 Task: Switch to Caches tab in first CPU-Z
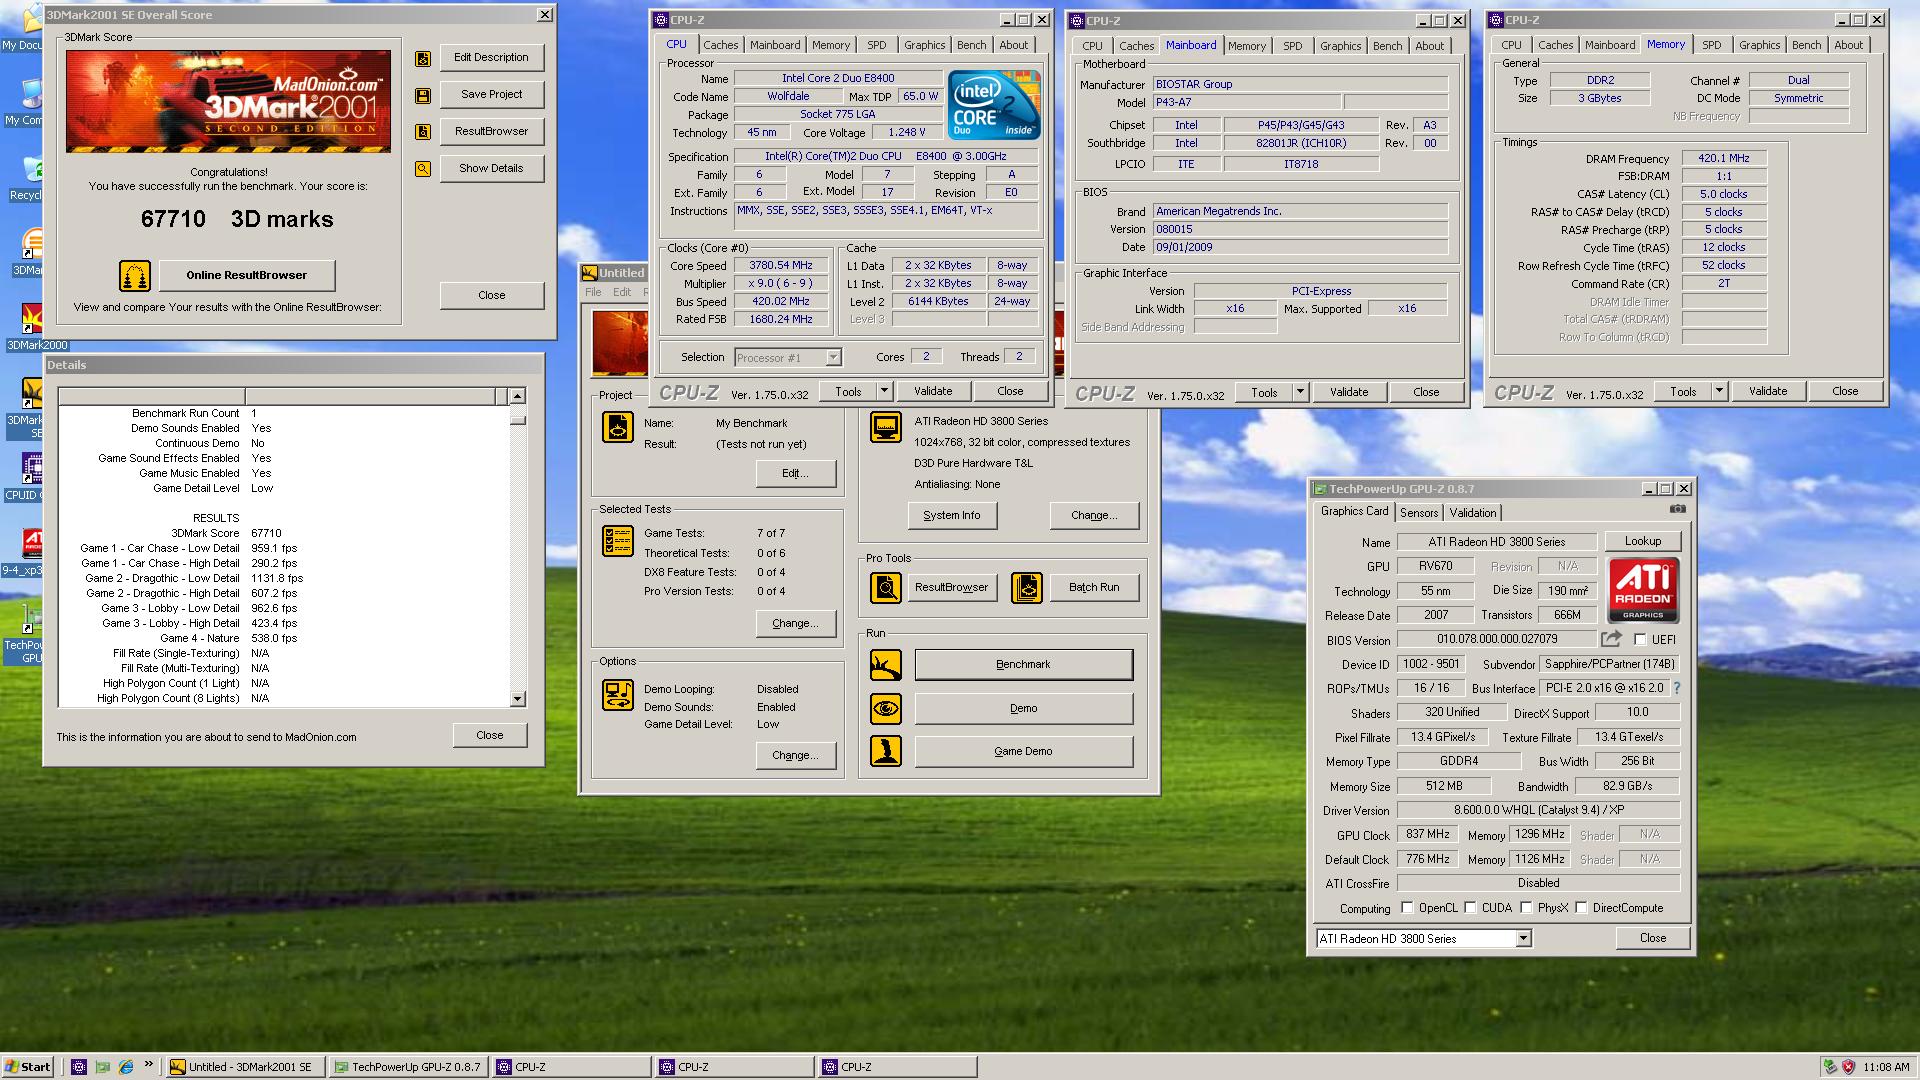click(x=720, y=45)
